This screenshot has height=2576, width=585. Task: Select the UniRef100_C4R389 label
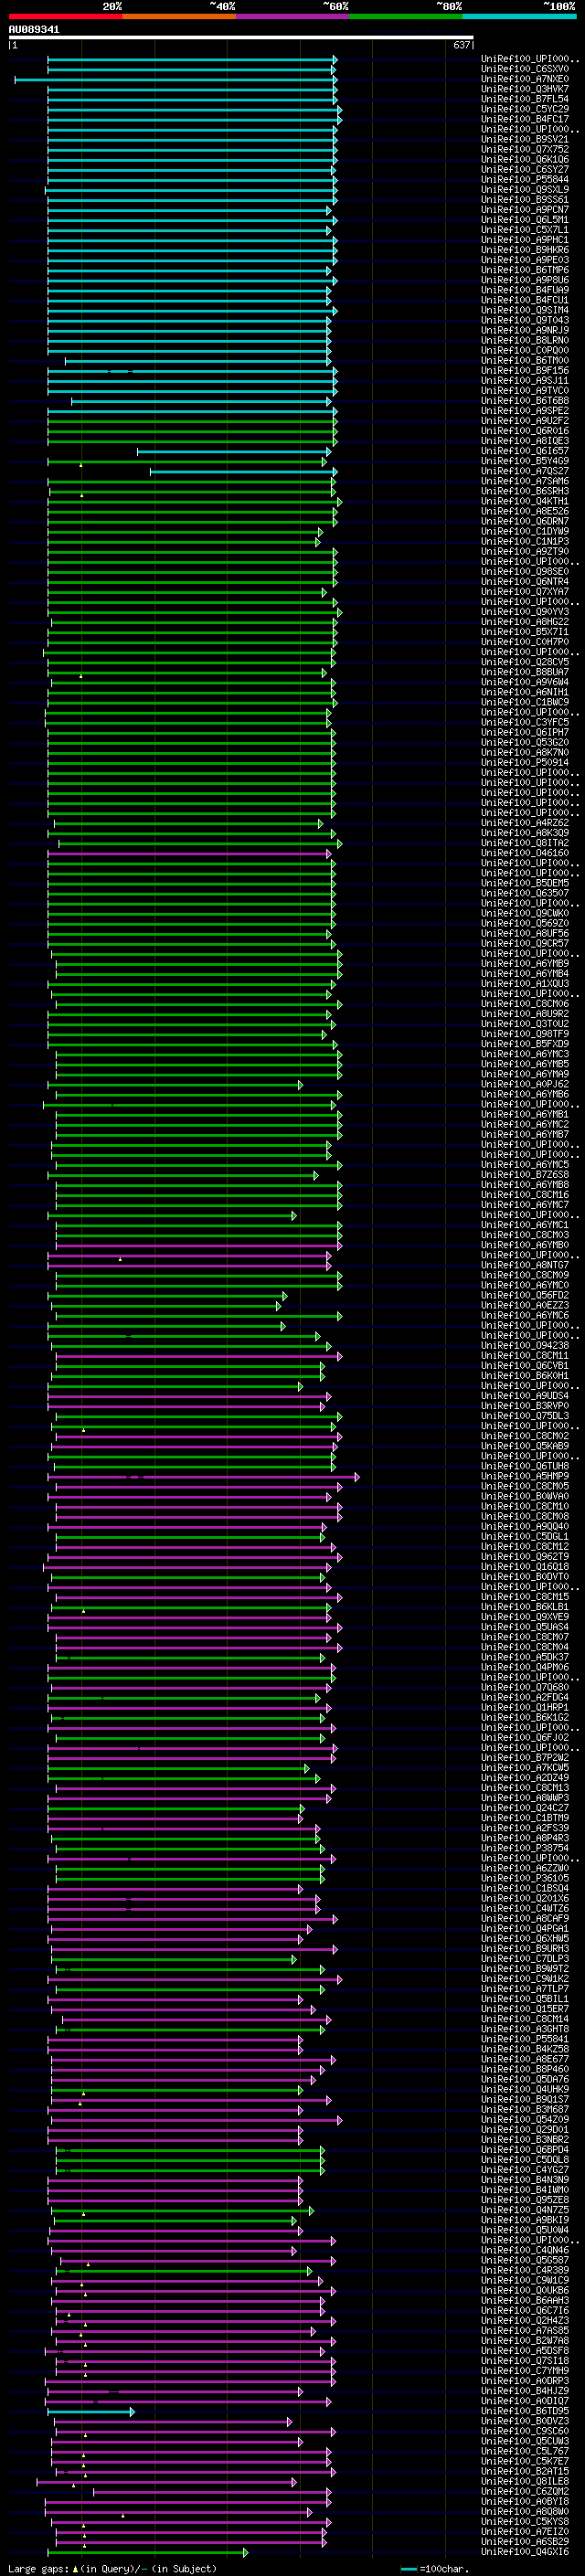525,2271
